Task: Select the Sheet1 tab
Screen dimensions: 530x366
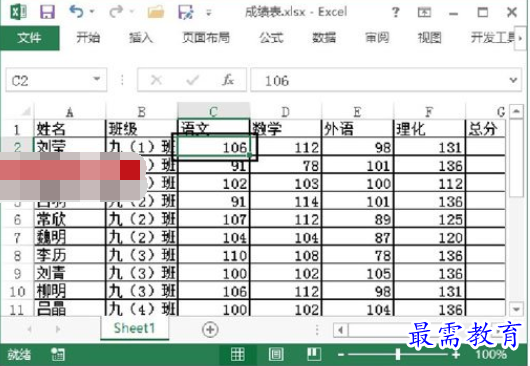Action: 134,328
